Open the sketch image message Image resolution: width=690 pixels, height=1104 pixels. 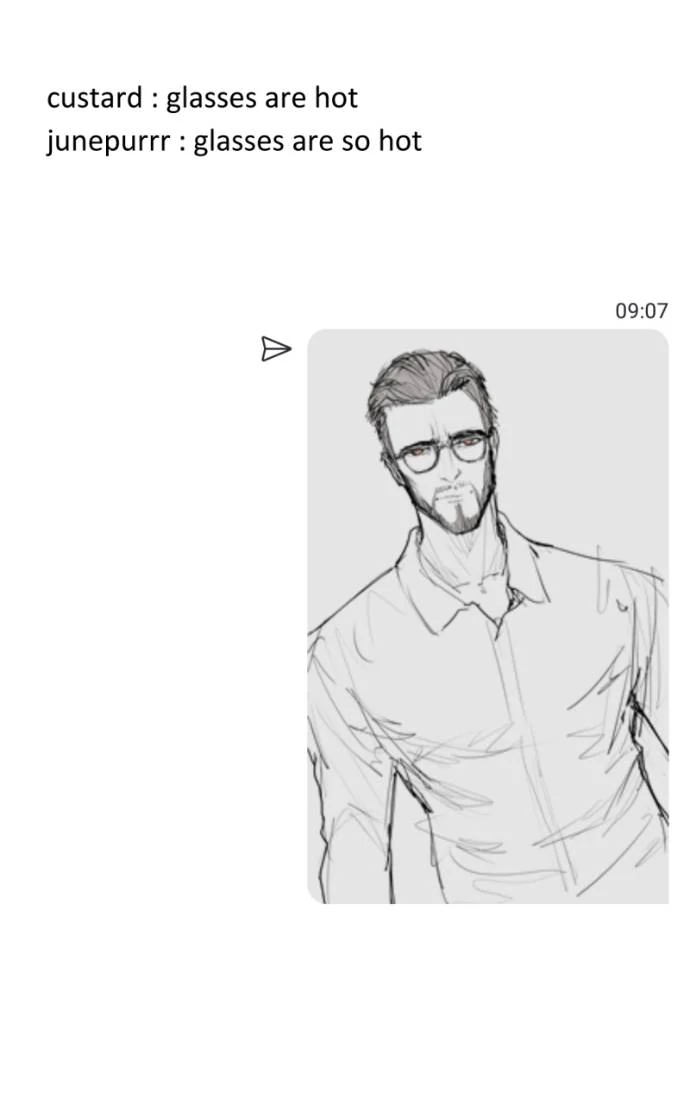[x=488, y=616]
